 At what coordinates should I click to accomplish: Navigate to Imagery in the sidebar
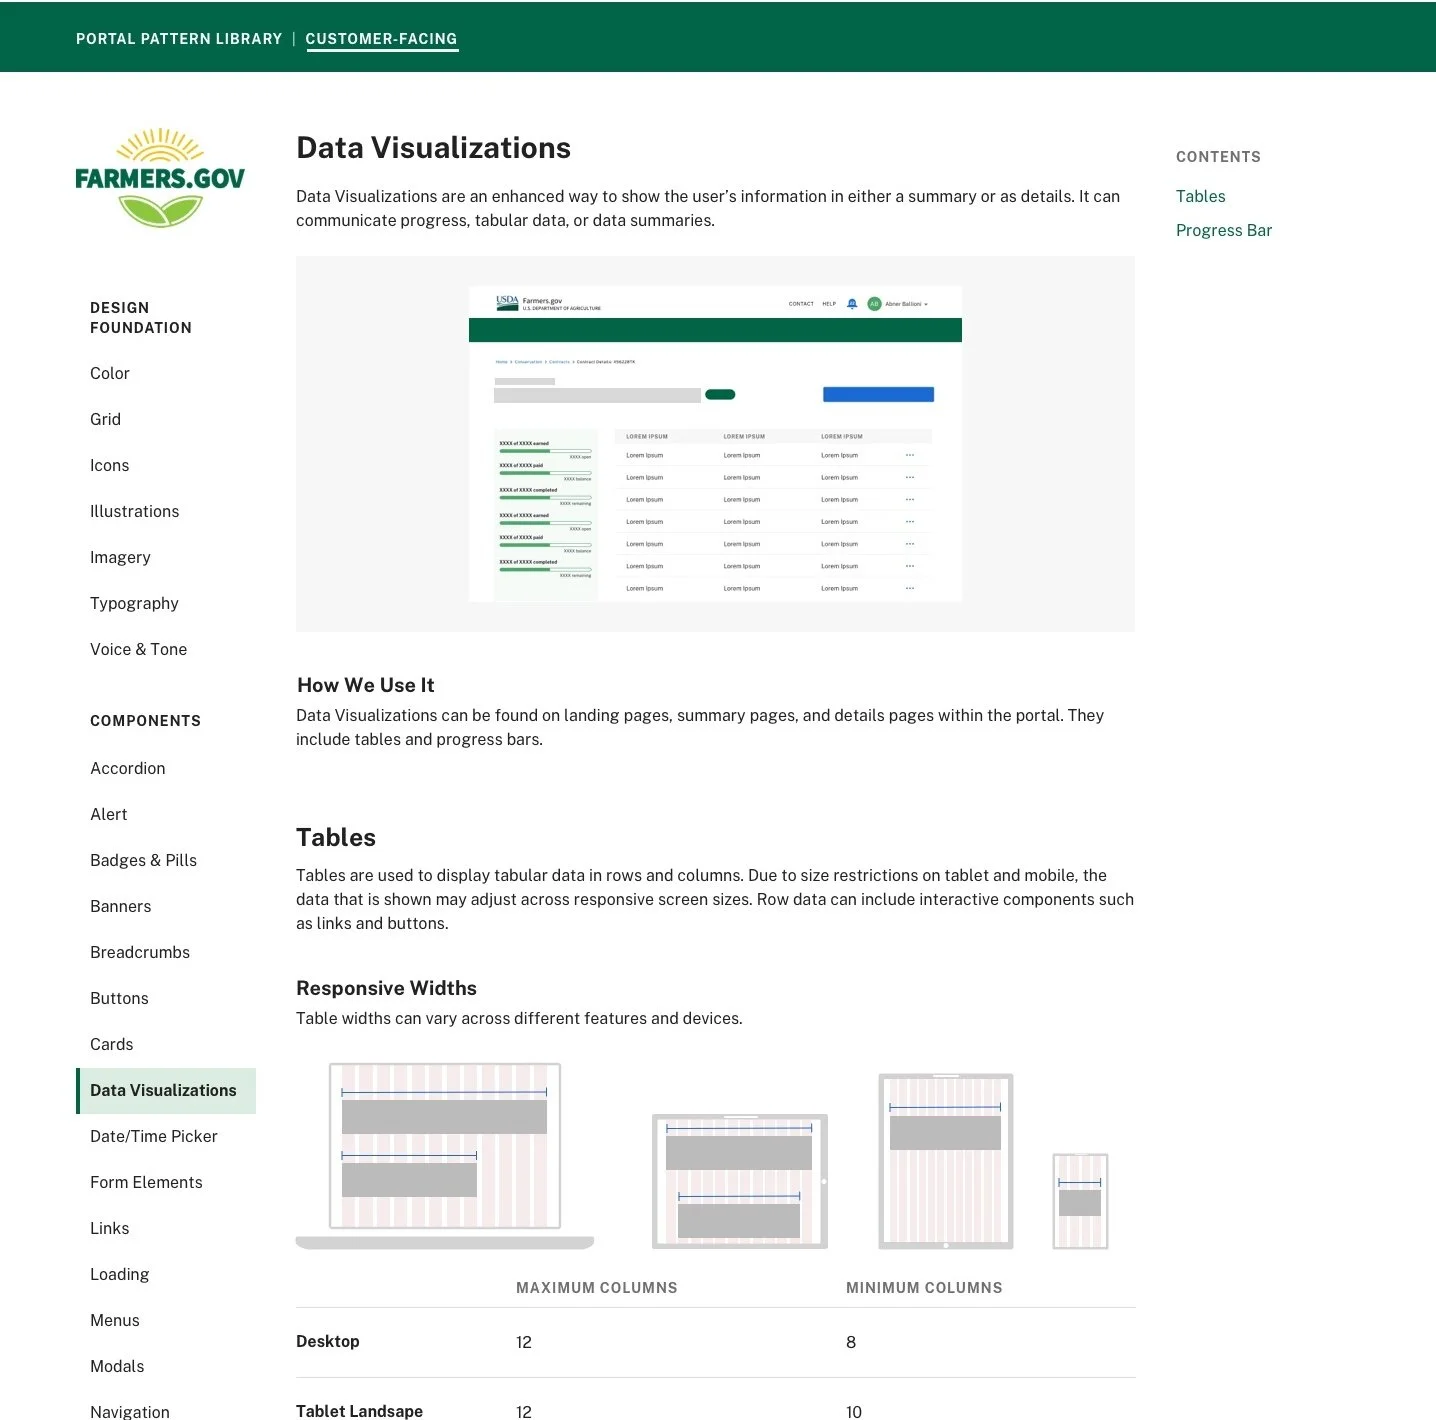click(120, 557)
